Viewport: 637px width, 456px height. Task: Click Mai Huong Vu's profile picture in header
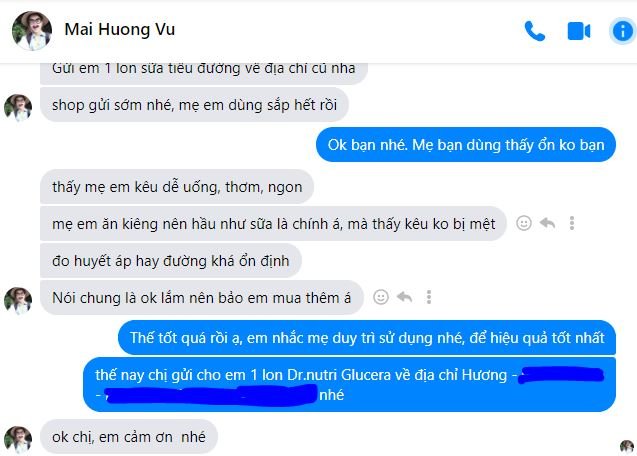[32, 31]
